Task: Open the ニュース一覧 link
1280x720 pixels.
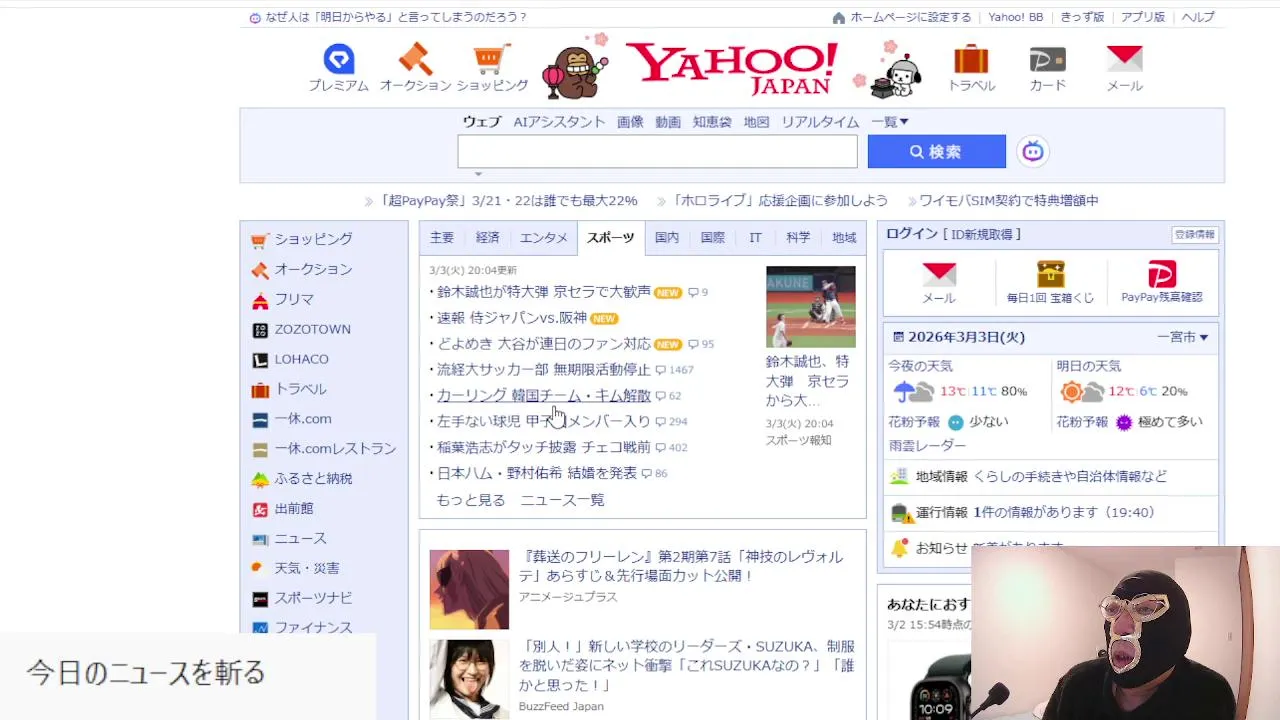Action: click(x=562, y=500)
